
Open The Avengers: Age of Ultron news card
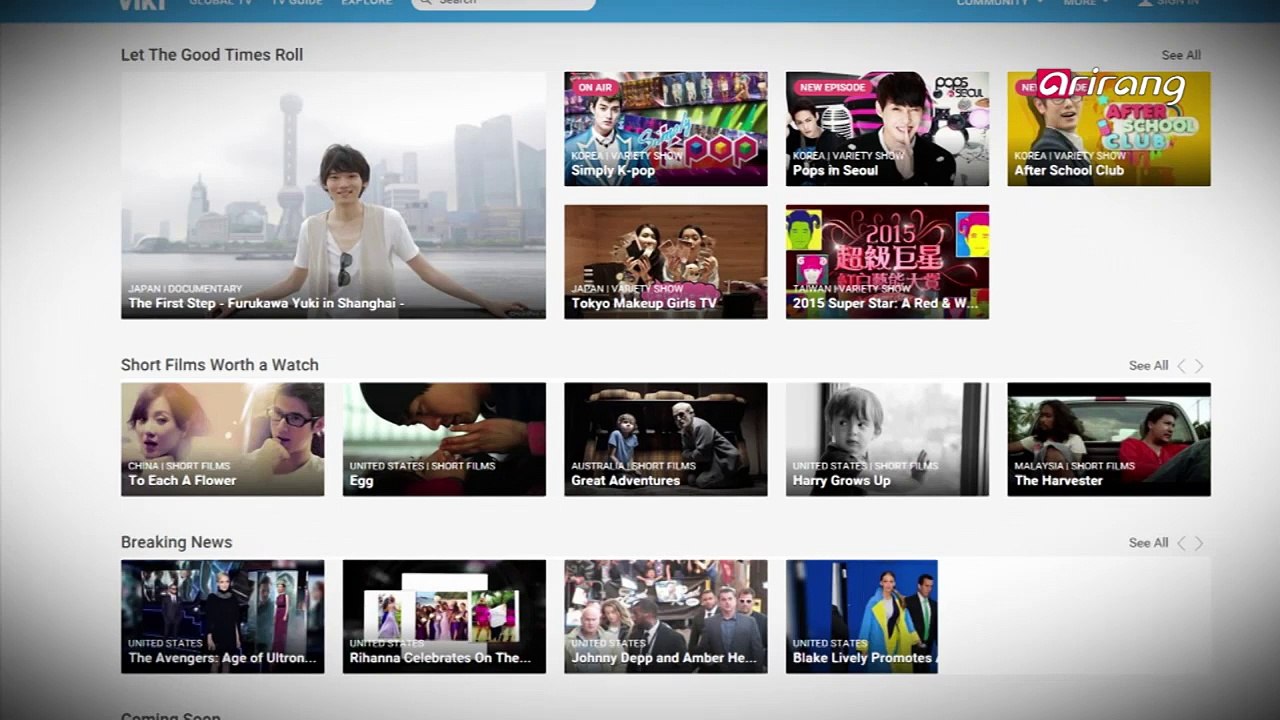[x=222, y=616]
